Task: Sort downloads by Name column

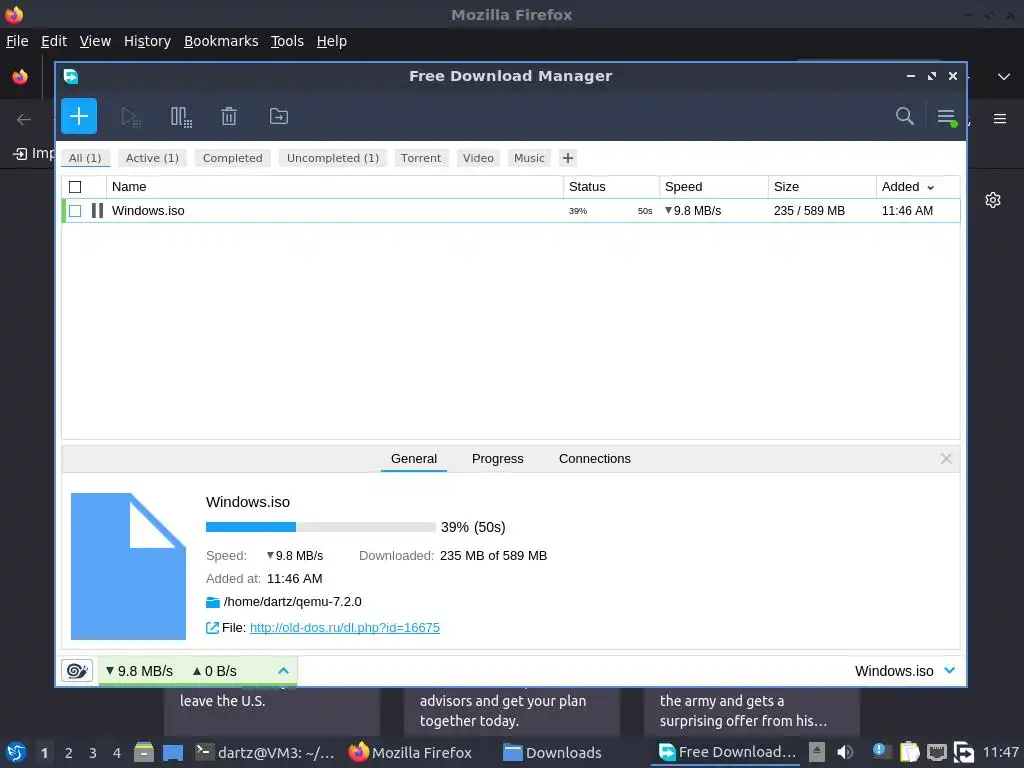Action: point(335,187)
